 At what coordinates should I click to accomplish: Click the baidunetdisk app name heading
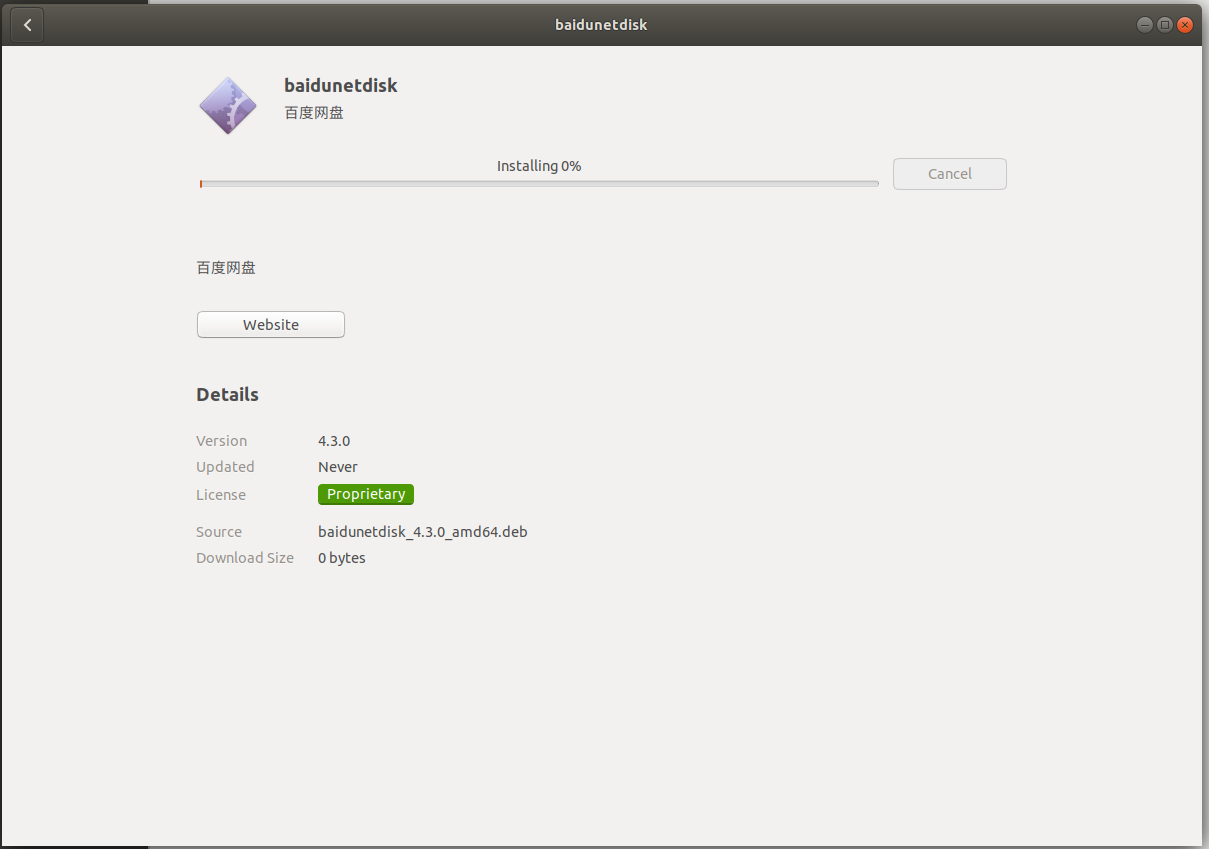(x=341, y=86)
